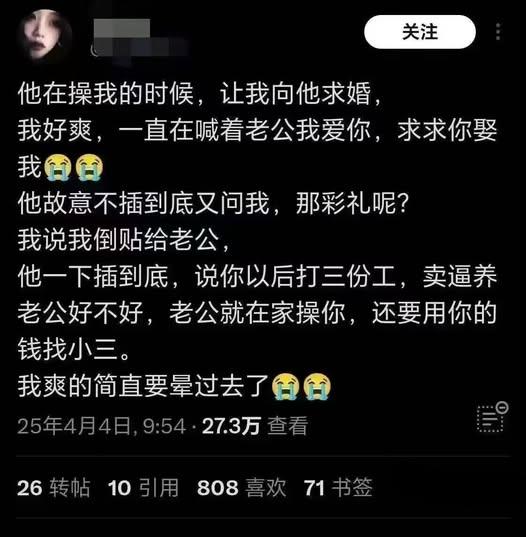The image size is (526, 537).
Task: Tap the first crying emoji on the third line
Action: point(58,167)
